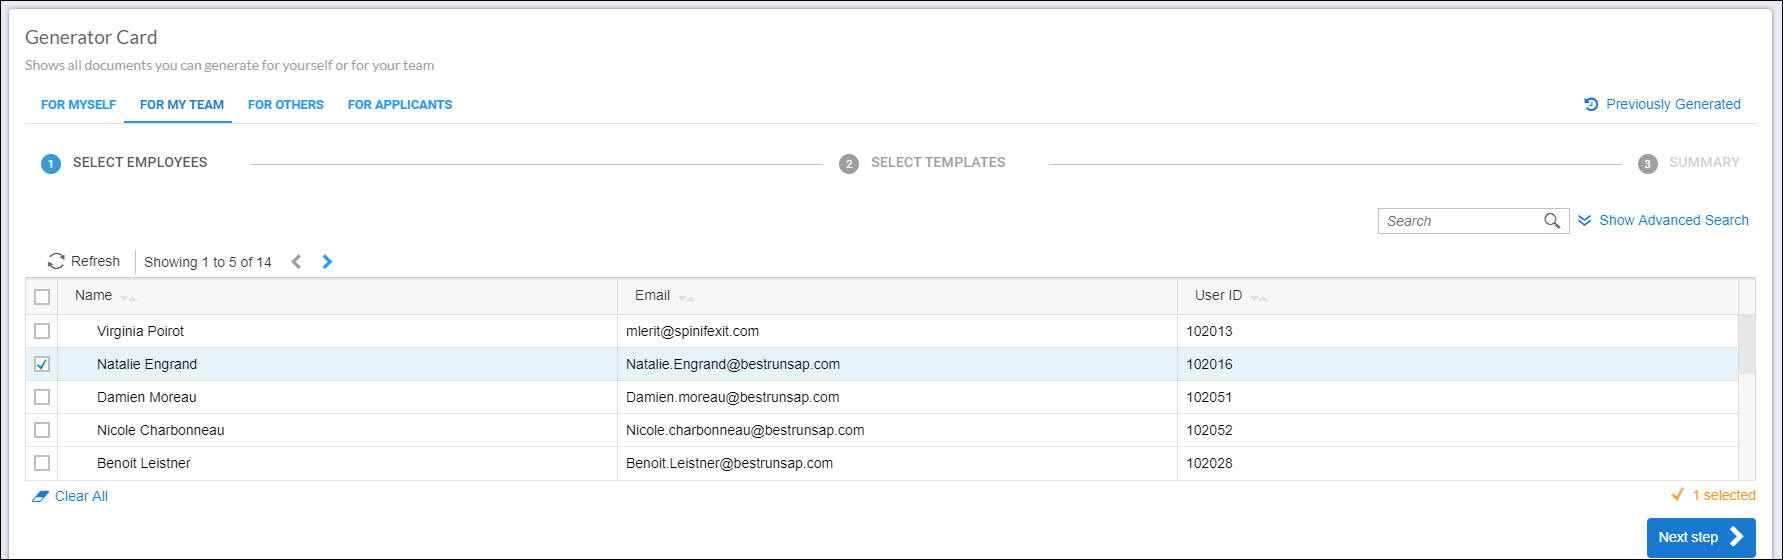Click the Refresh icon

click(x=56, y=261)
